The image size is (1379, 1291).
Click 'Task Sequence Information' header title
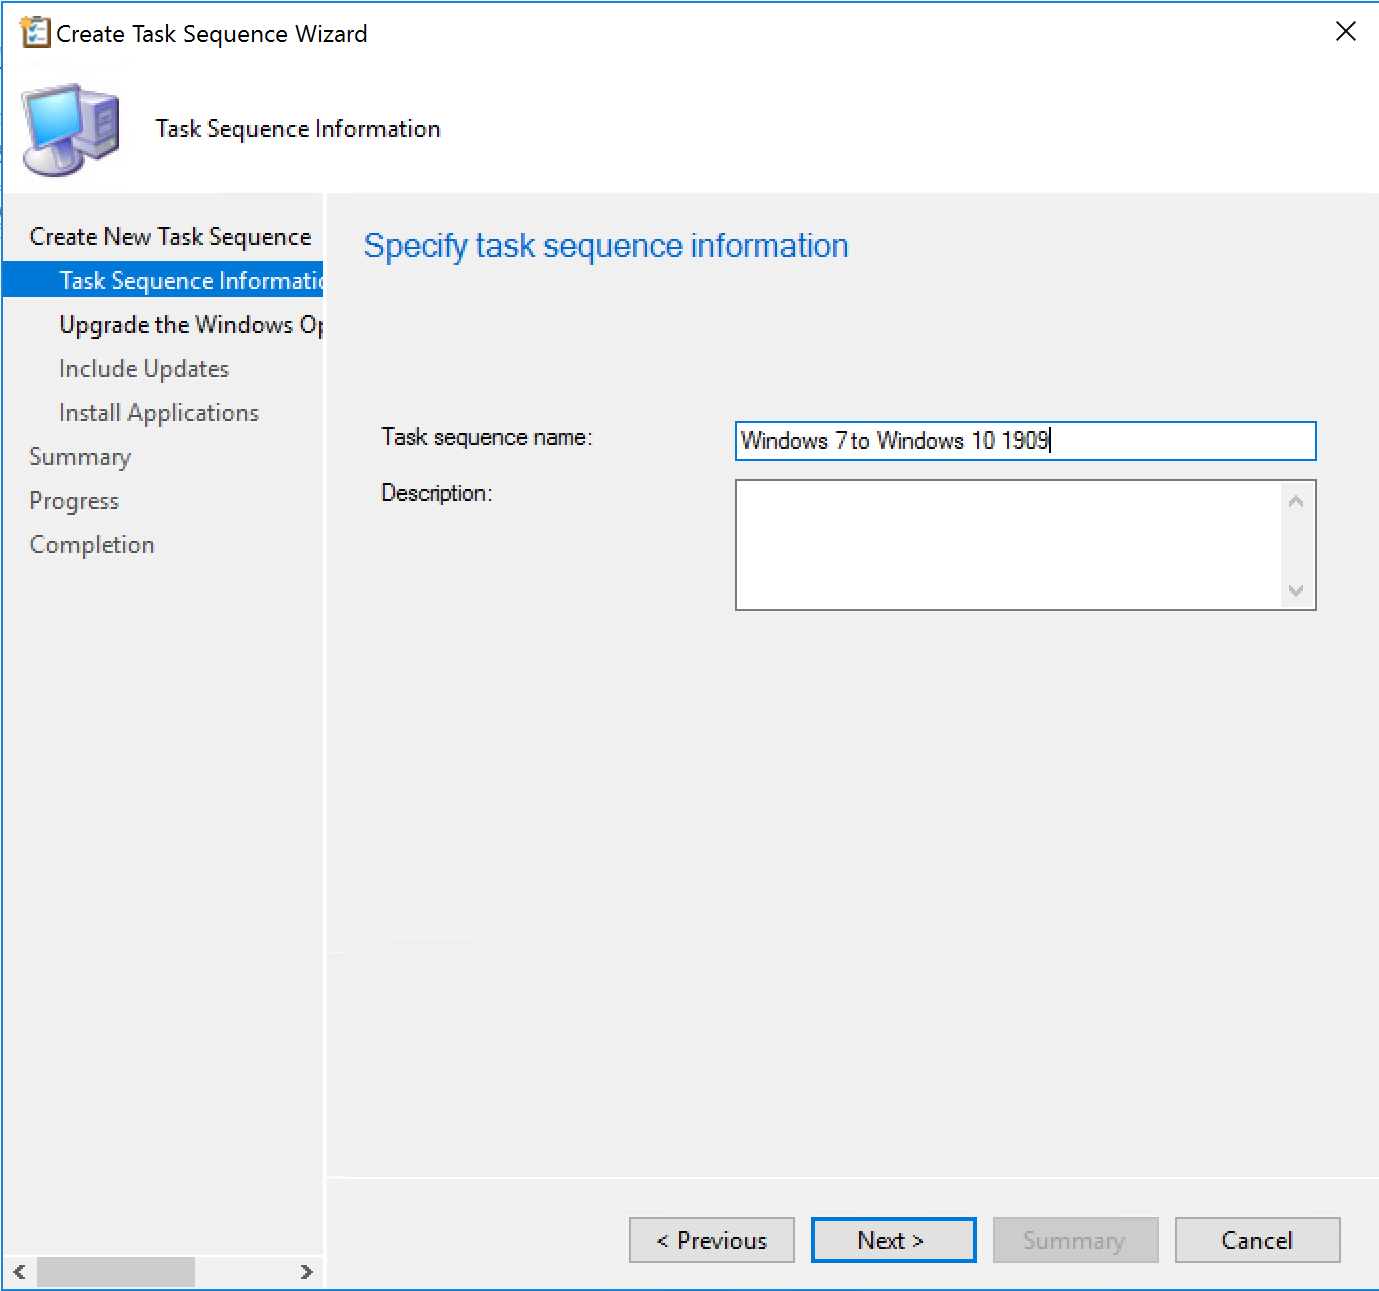(298, 129)
